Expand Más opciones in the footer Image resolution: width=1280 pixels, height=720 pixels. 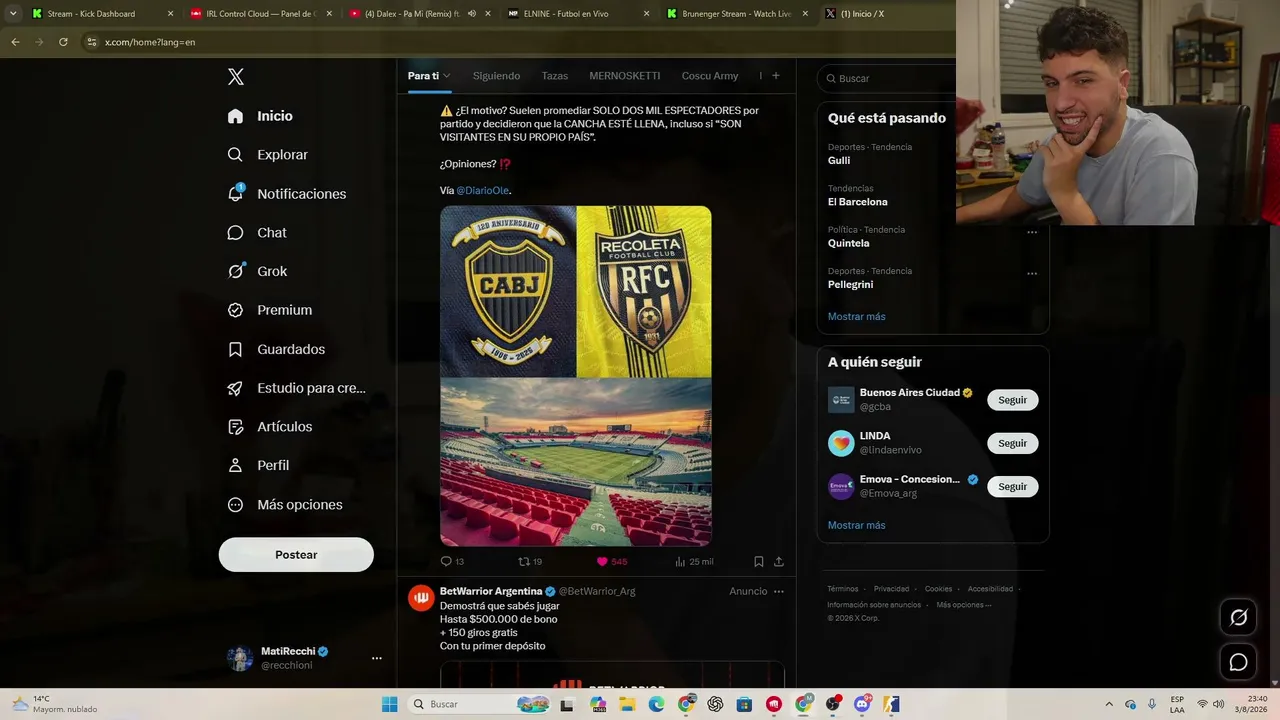pyautogui.click(x=964, y=605)
